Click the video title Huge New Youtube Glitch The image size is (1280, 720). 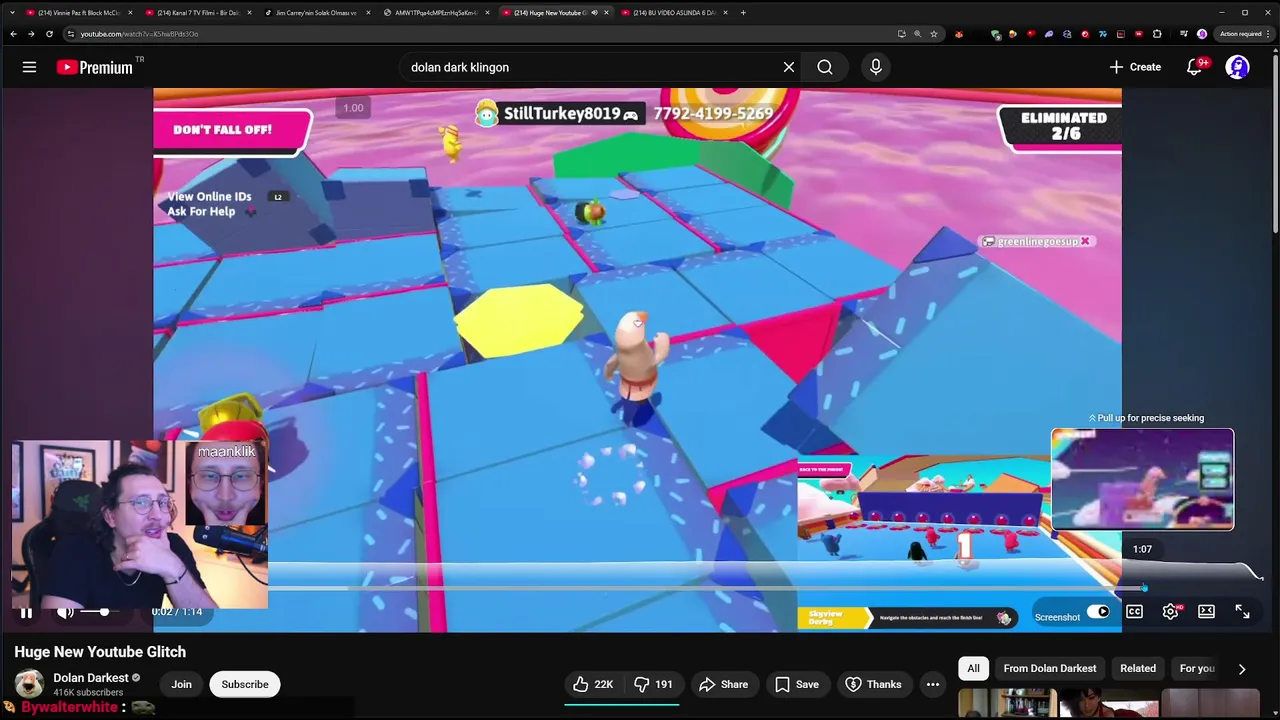tap(100, 652)
